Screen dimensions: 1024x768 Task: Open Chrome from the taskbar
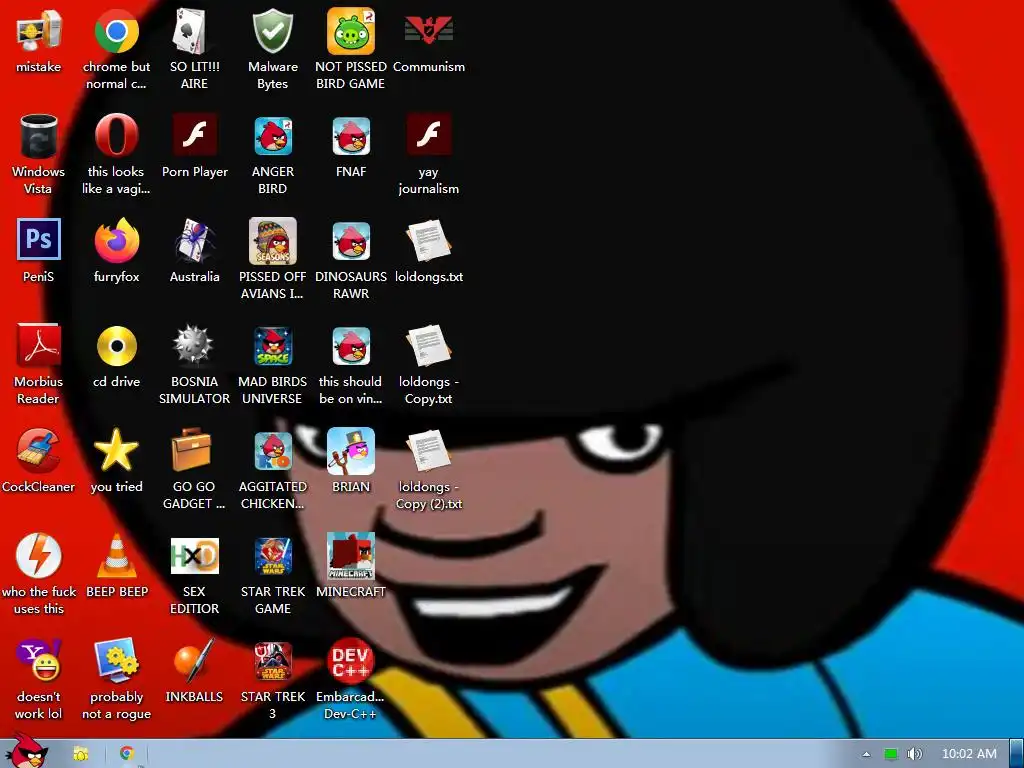127,754
